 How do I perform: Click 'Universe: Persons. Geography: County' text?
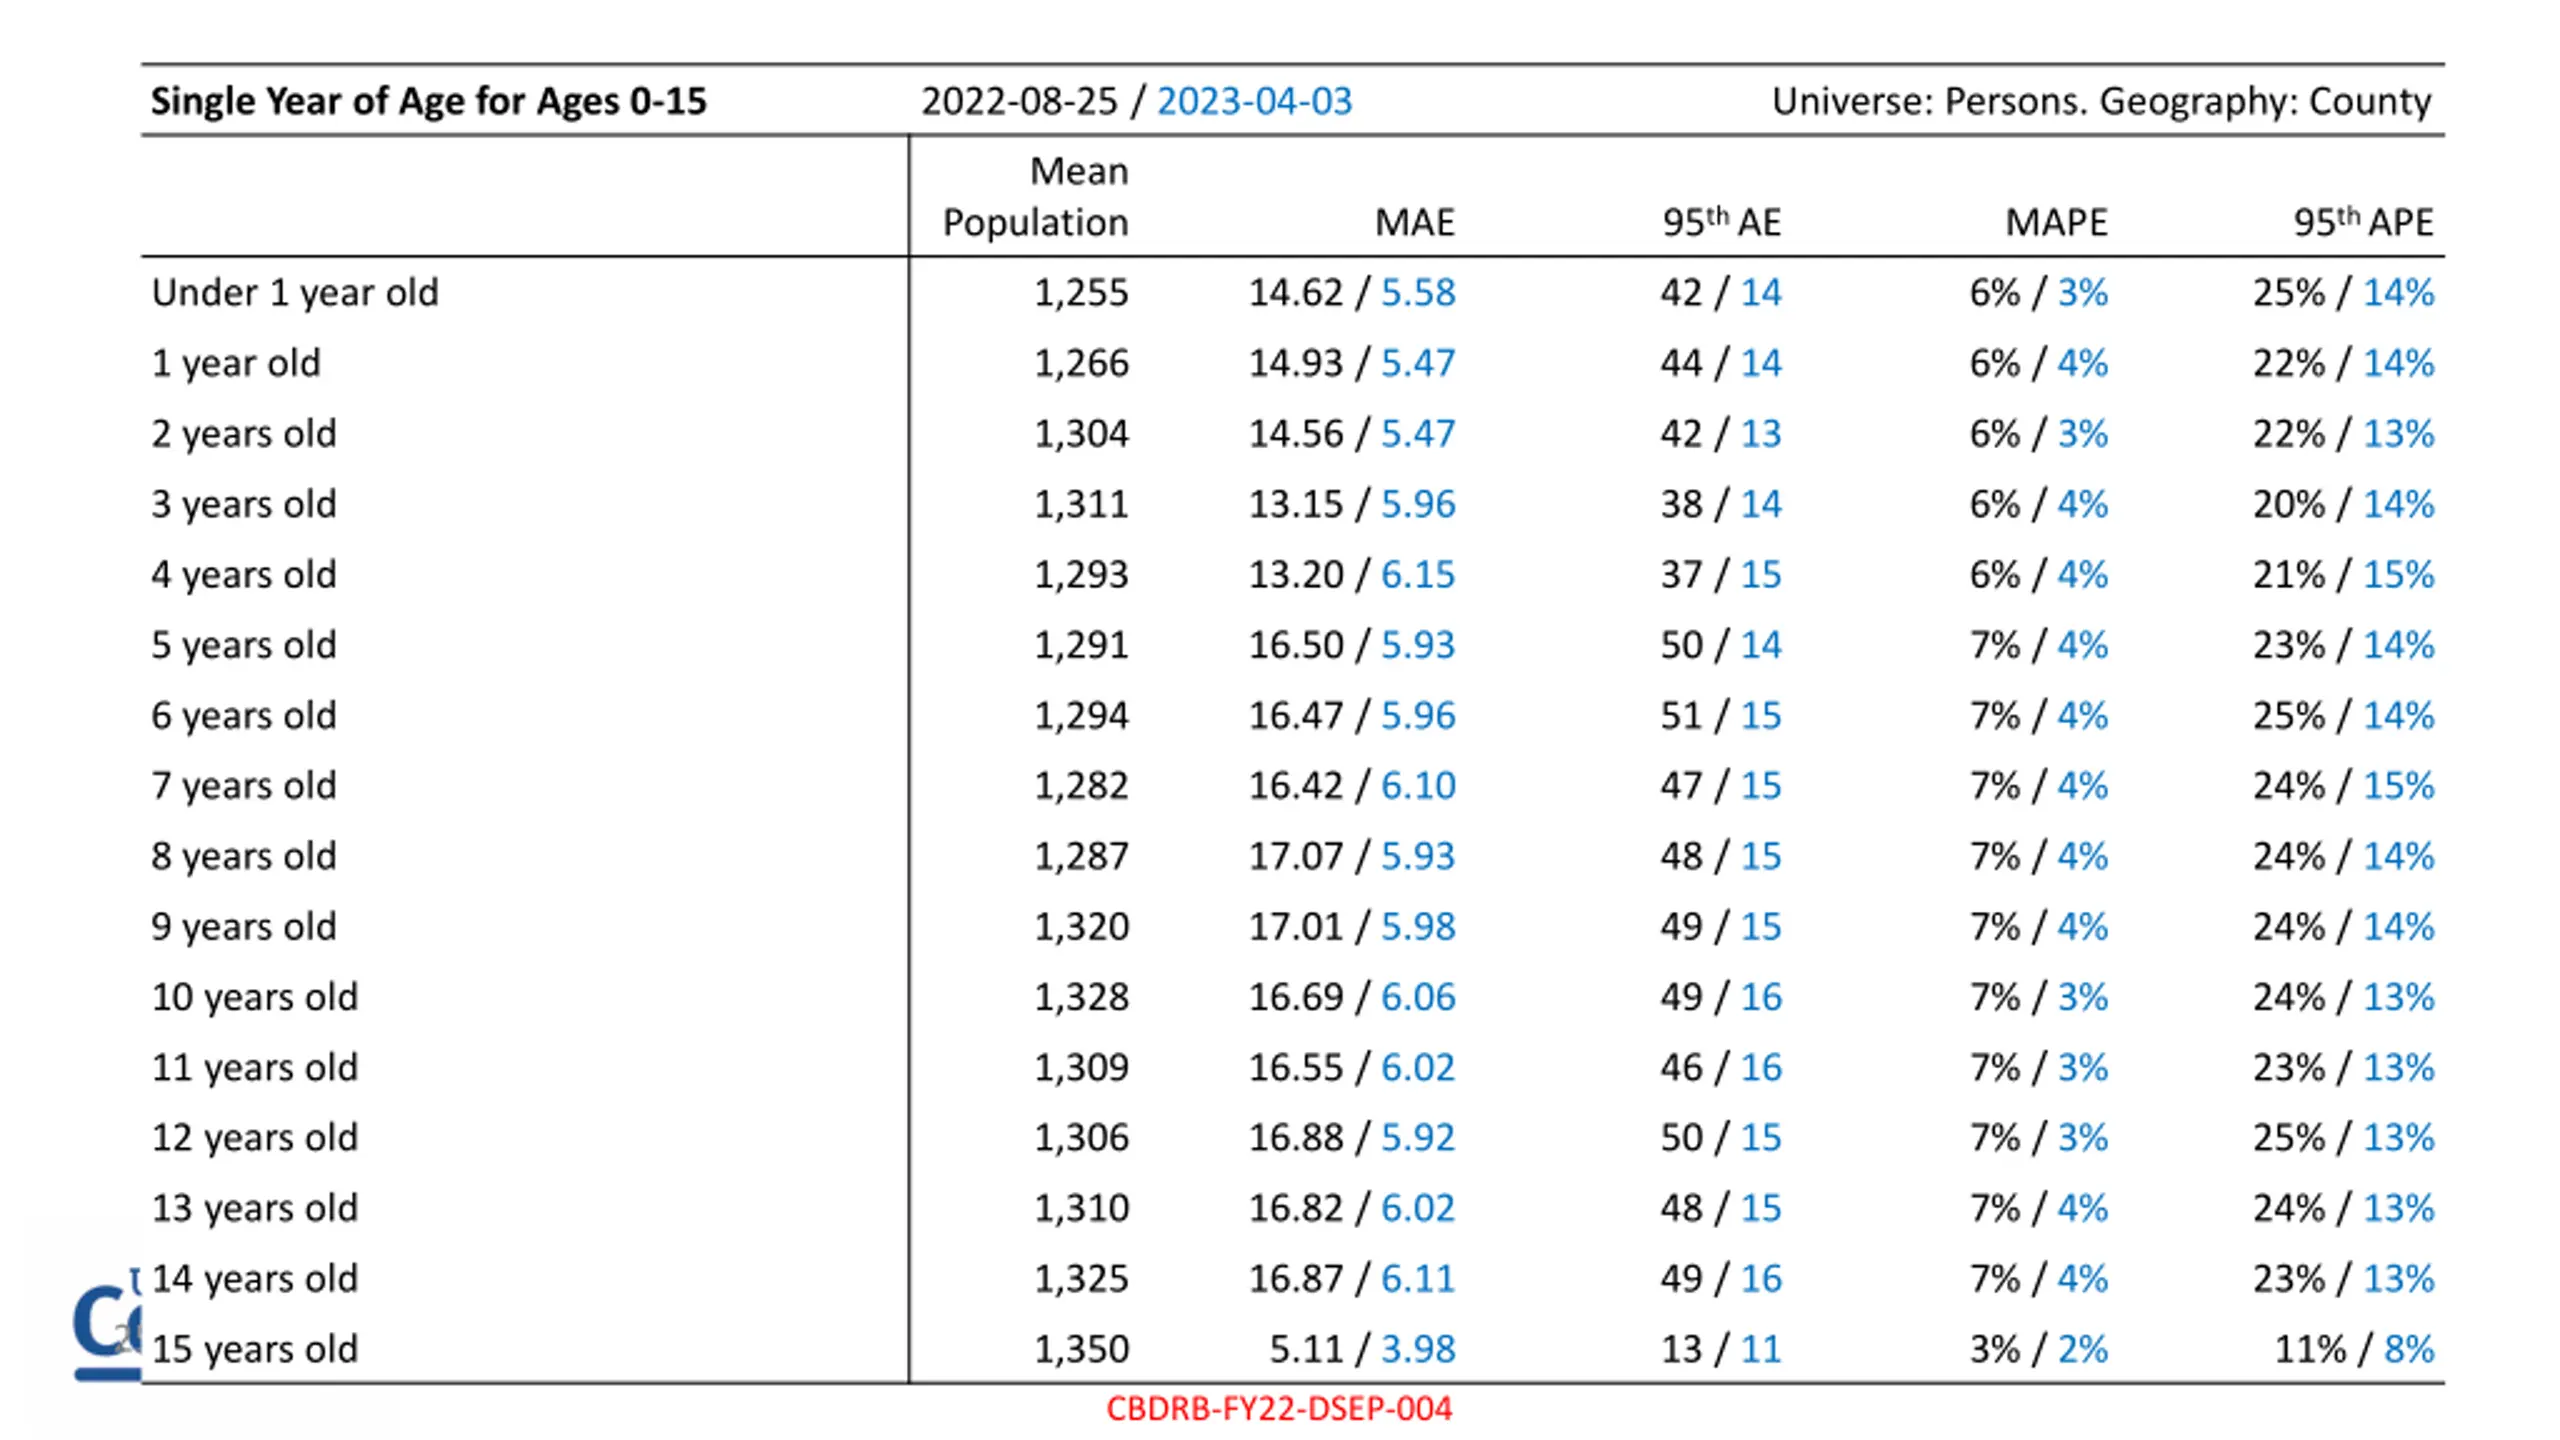tap(2101, 101)
